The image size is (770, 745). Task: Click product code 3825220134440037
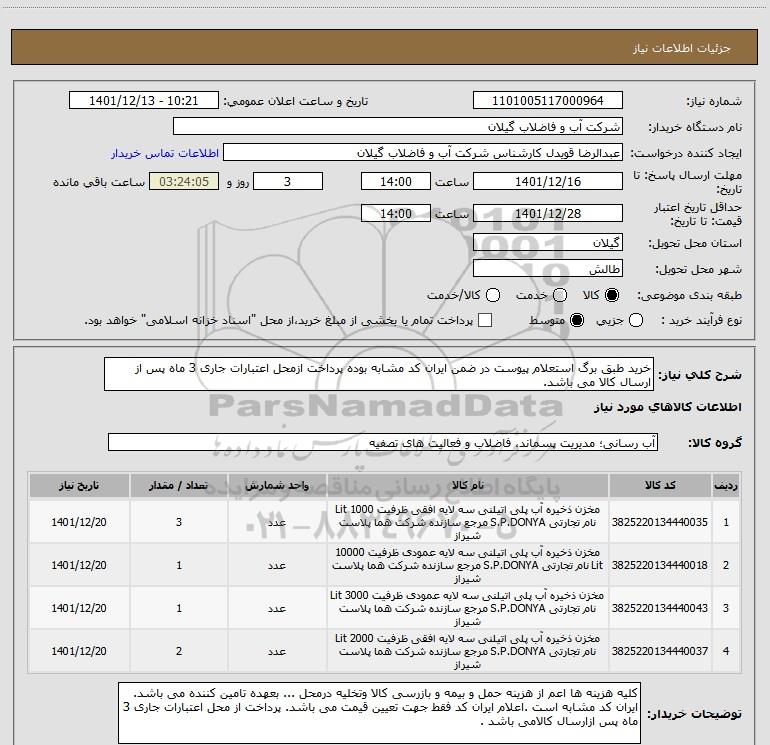point(660,651)
